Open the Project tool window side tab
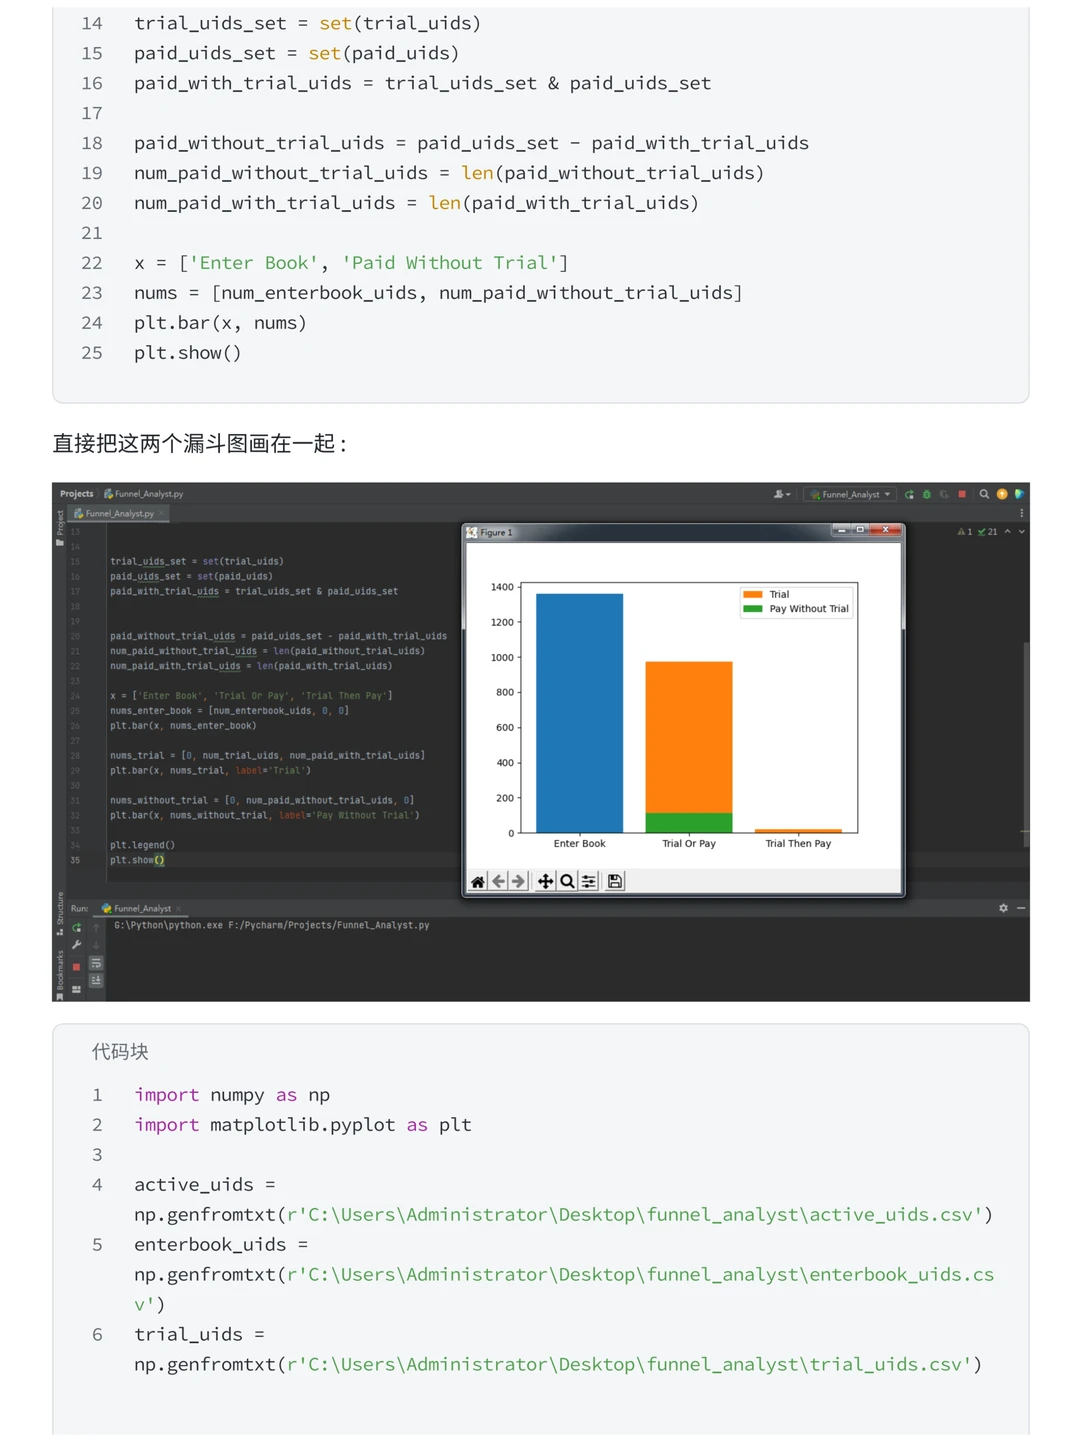1080x1440 pixels. pos(60,527)
